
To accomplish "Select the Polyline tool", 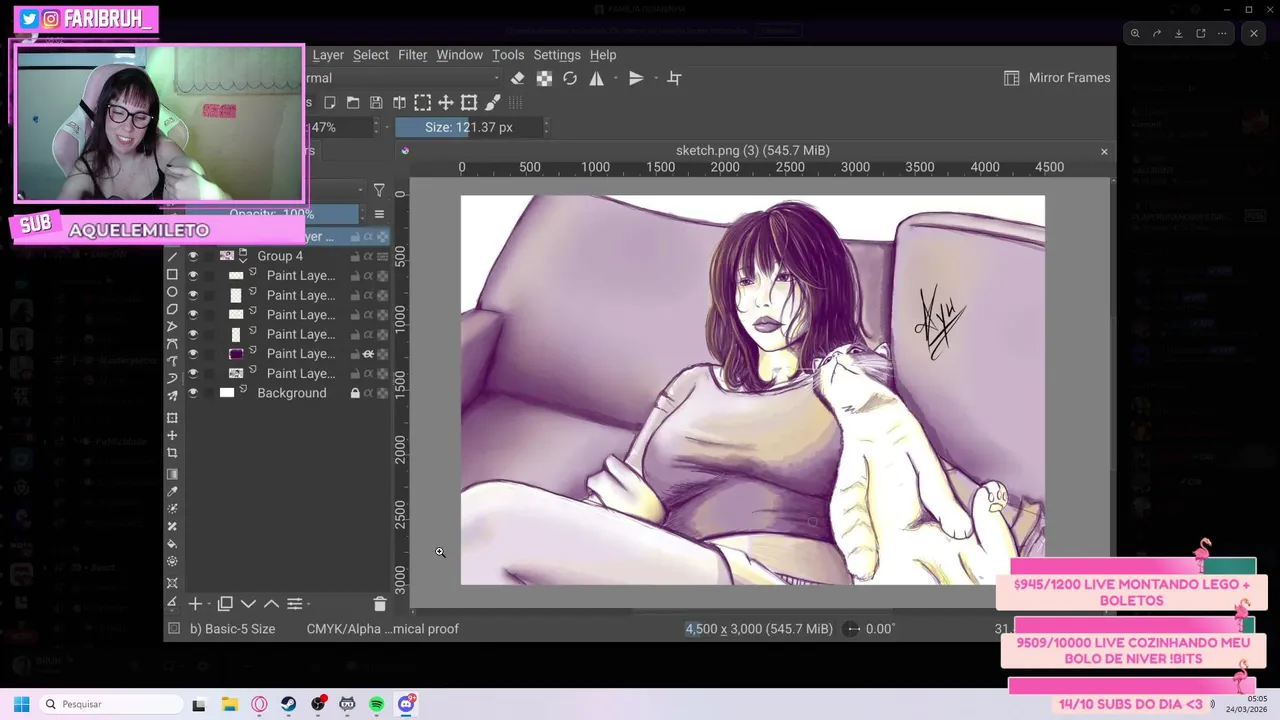I will tap(172, 326).
